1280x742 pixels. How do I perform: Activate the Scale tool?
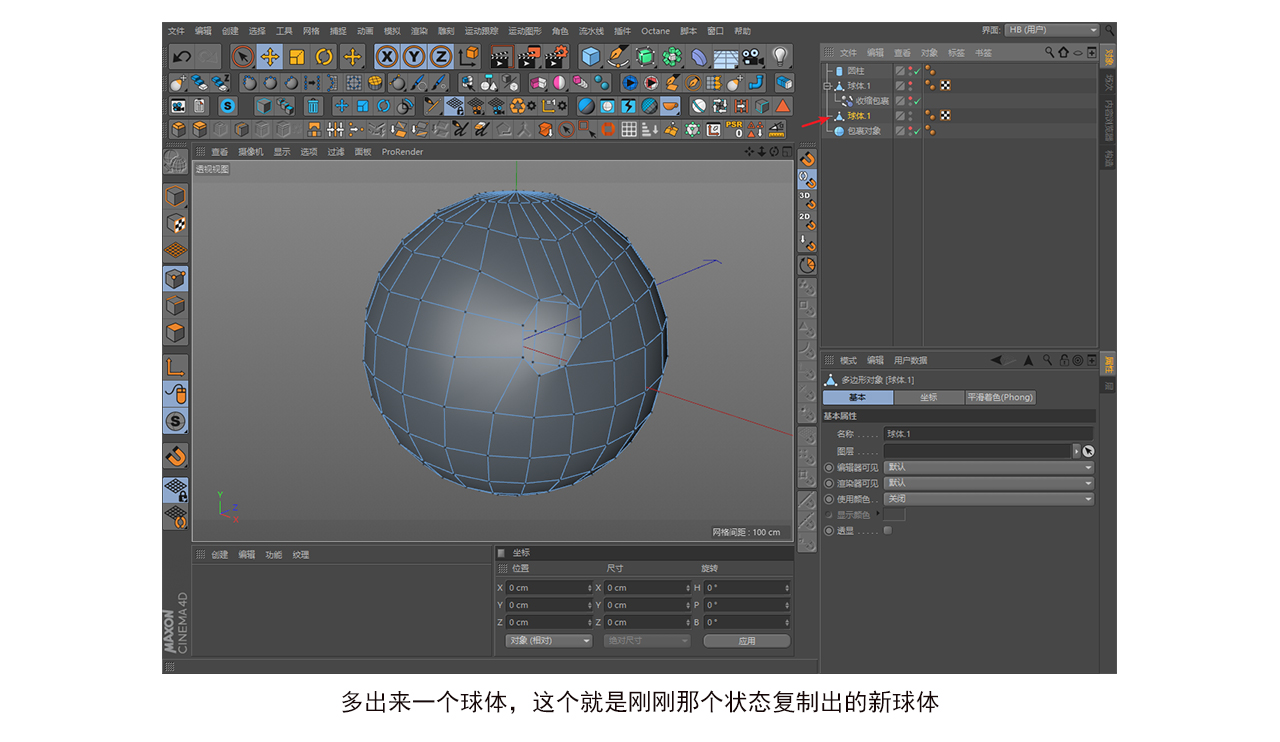(297, 57)
